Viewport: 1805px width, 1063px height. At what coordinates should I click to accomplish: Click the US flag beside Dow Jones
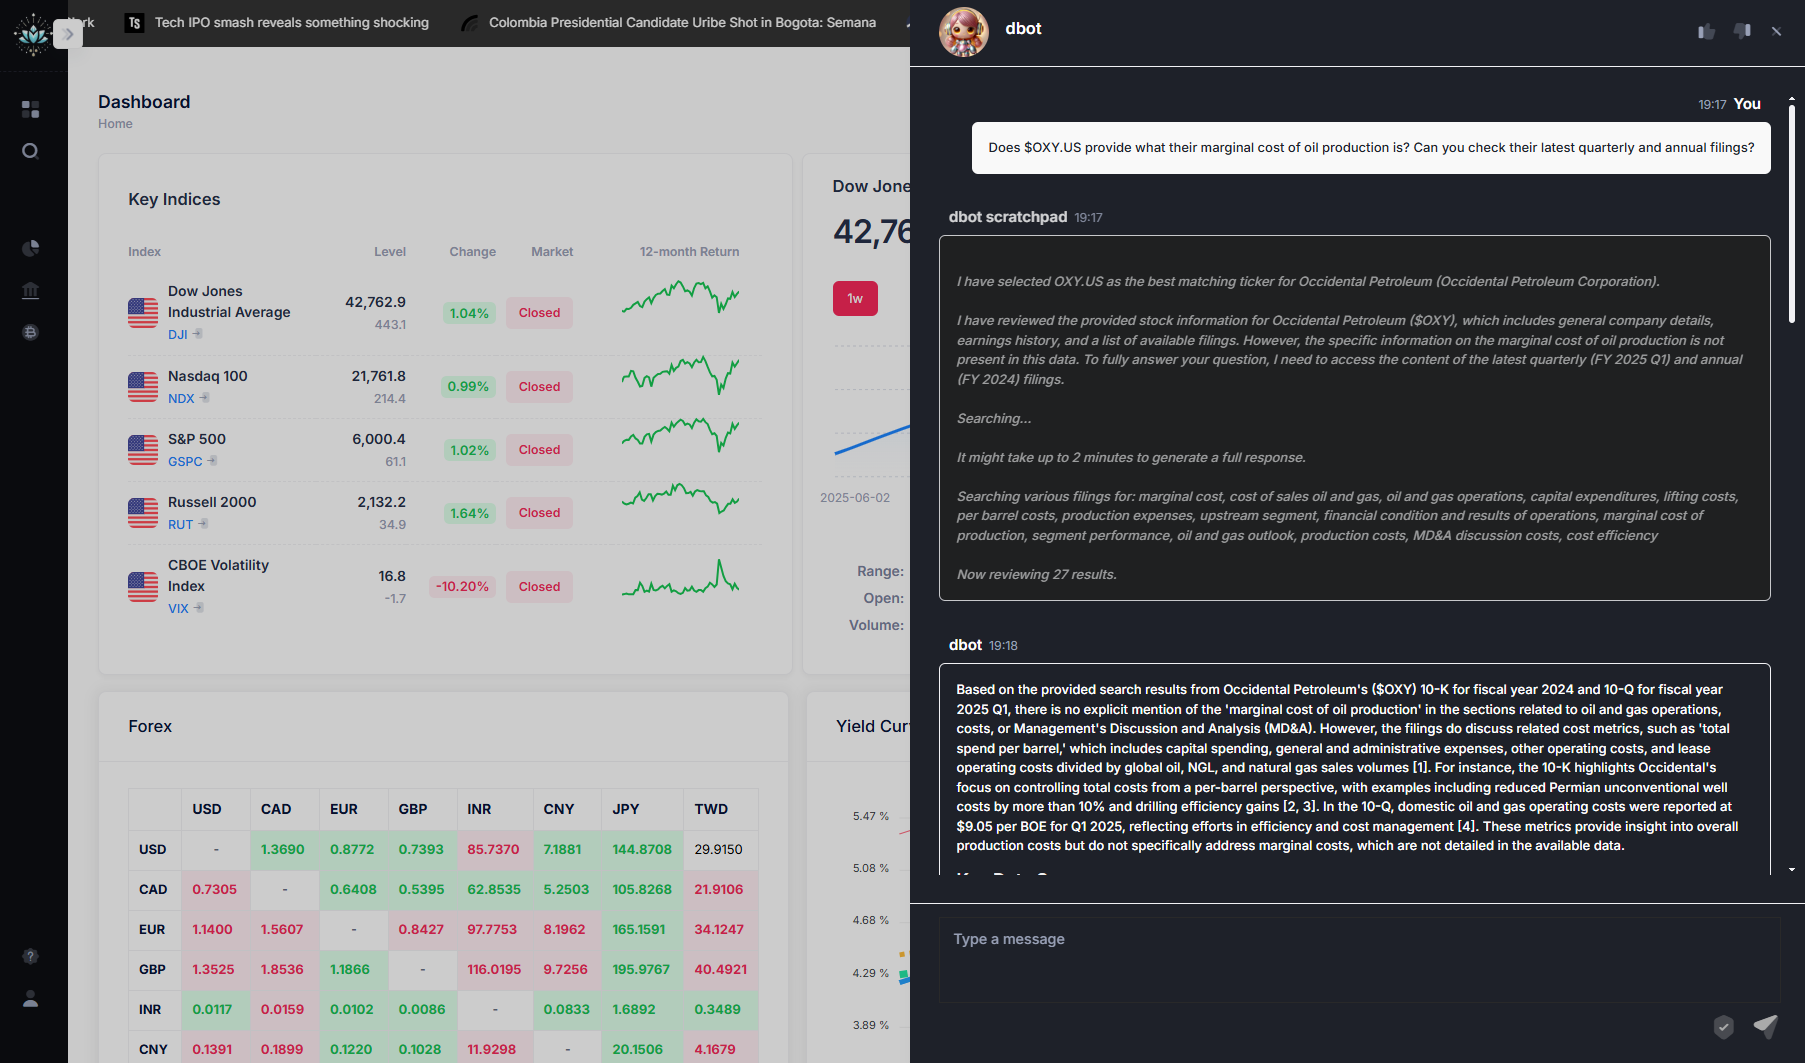tap(143, 313)
